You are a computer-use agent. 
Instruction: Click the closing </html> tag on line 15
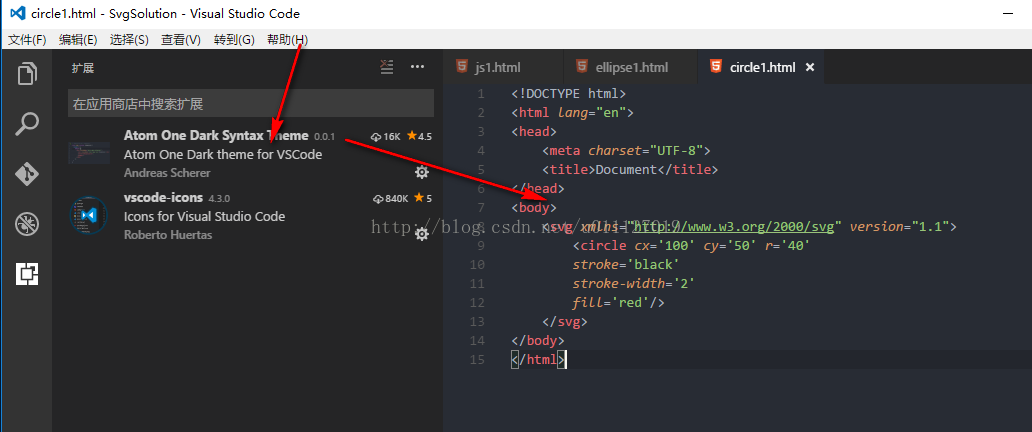coord(538,360)
